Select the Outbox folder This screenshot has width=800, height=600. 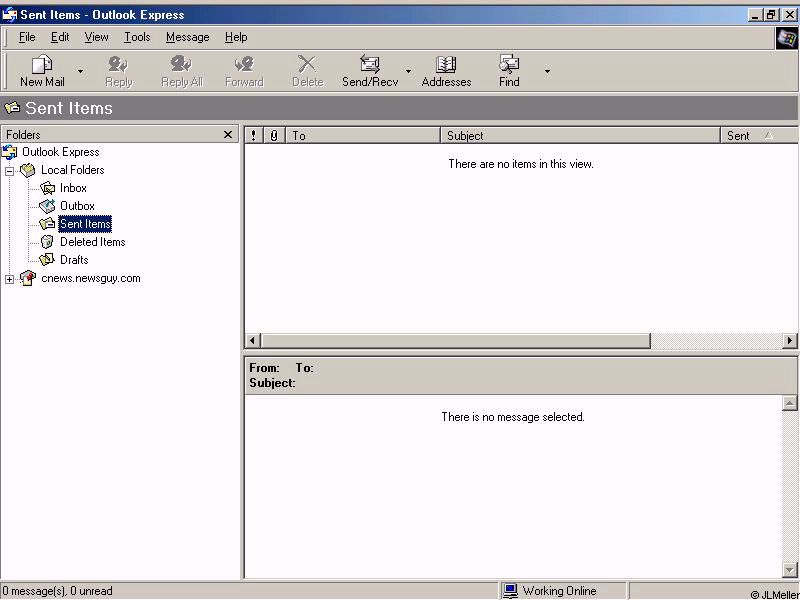point(77,206)
